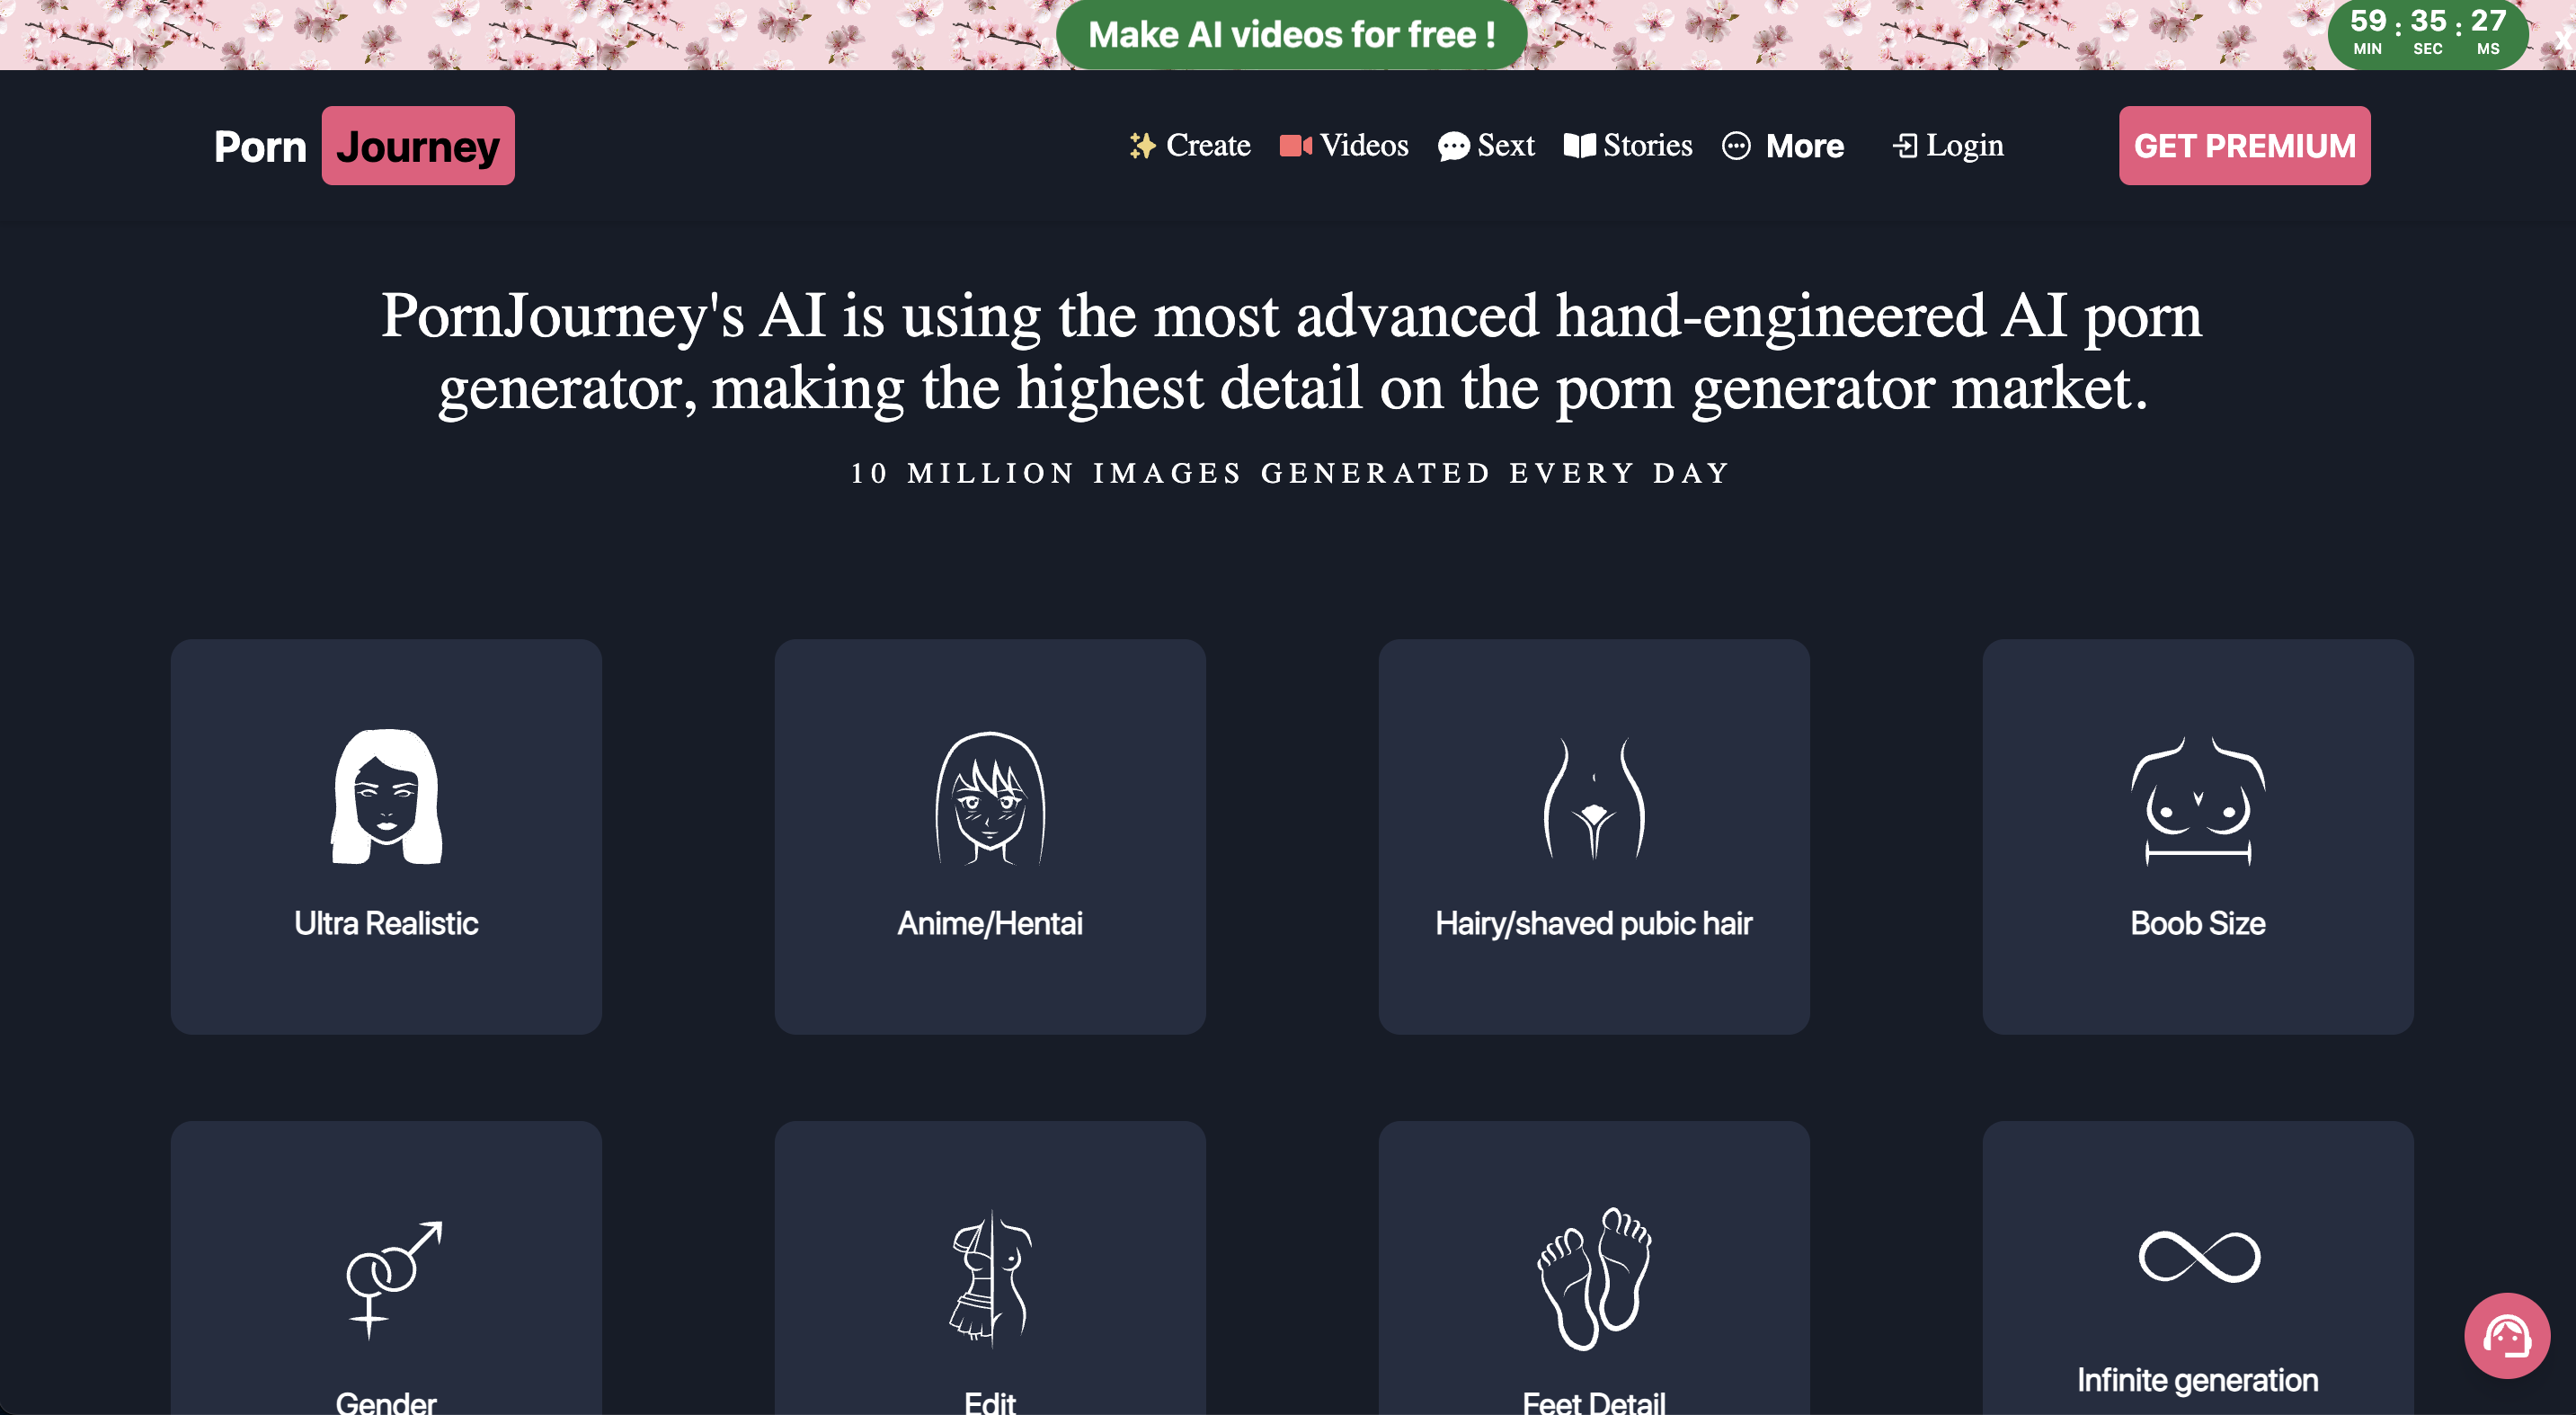Click the Feet Detail card label
The width and height of the screenshot is (2576, 1415).
point(1594,1402)
